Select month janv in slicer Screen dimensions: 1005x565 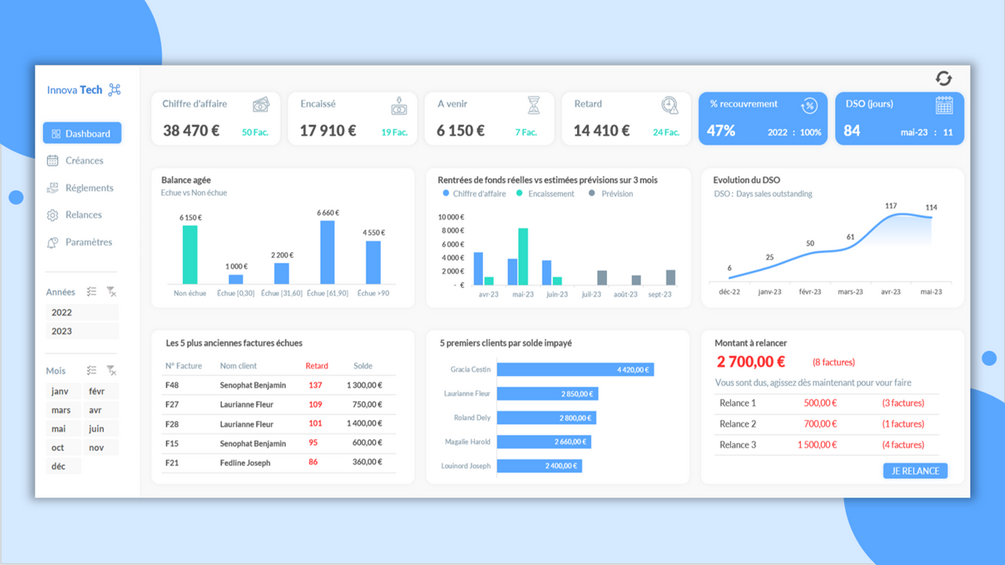tap(63, 391)
